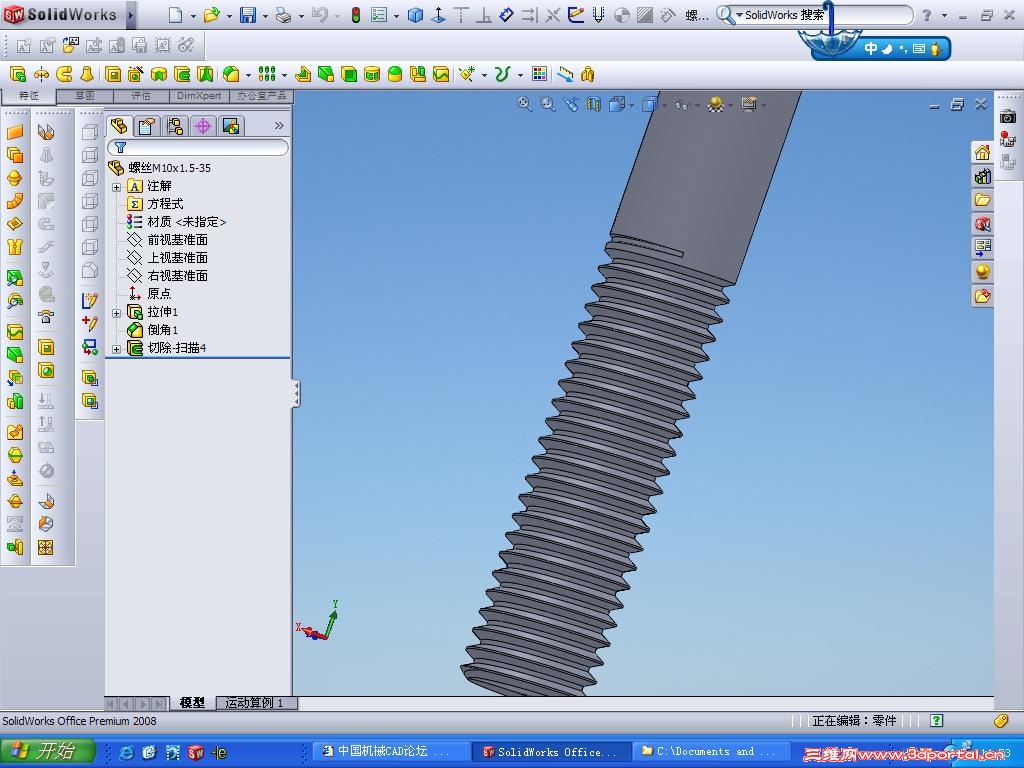Click the 开始 Start button
Viewport: 1024px width, 768px height.
[x=47, y=752]
